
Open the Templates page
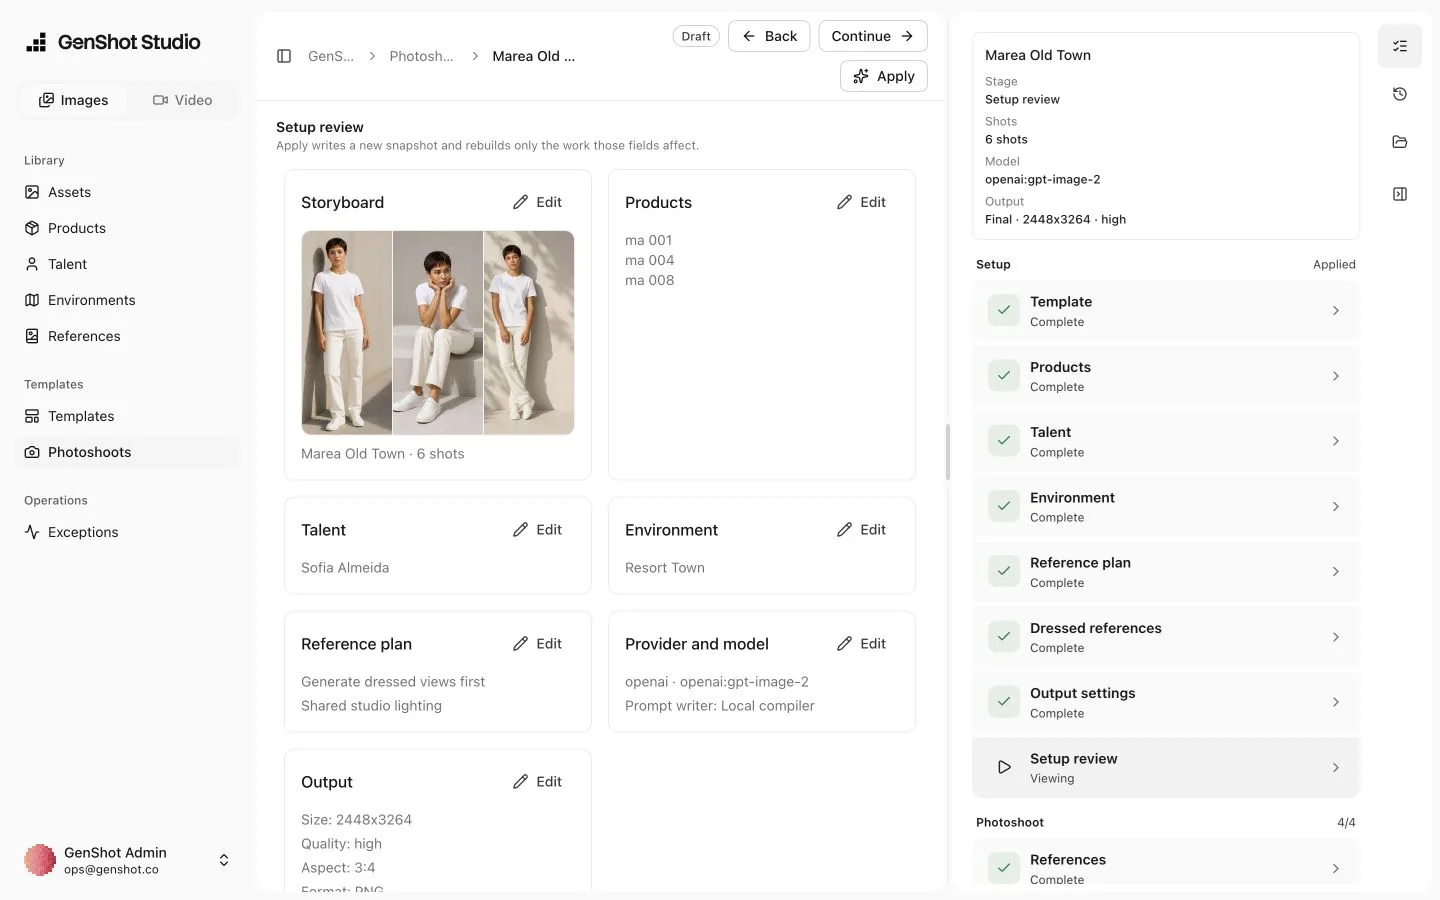pyautogui.click(x=128, y=416)
